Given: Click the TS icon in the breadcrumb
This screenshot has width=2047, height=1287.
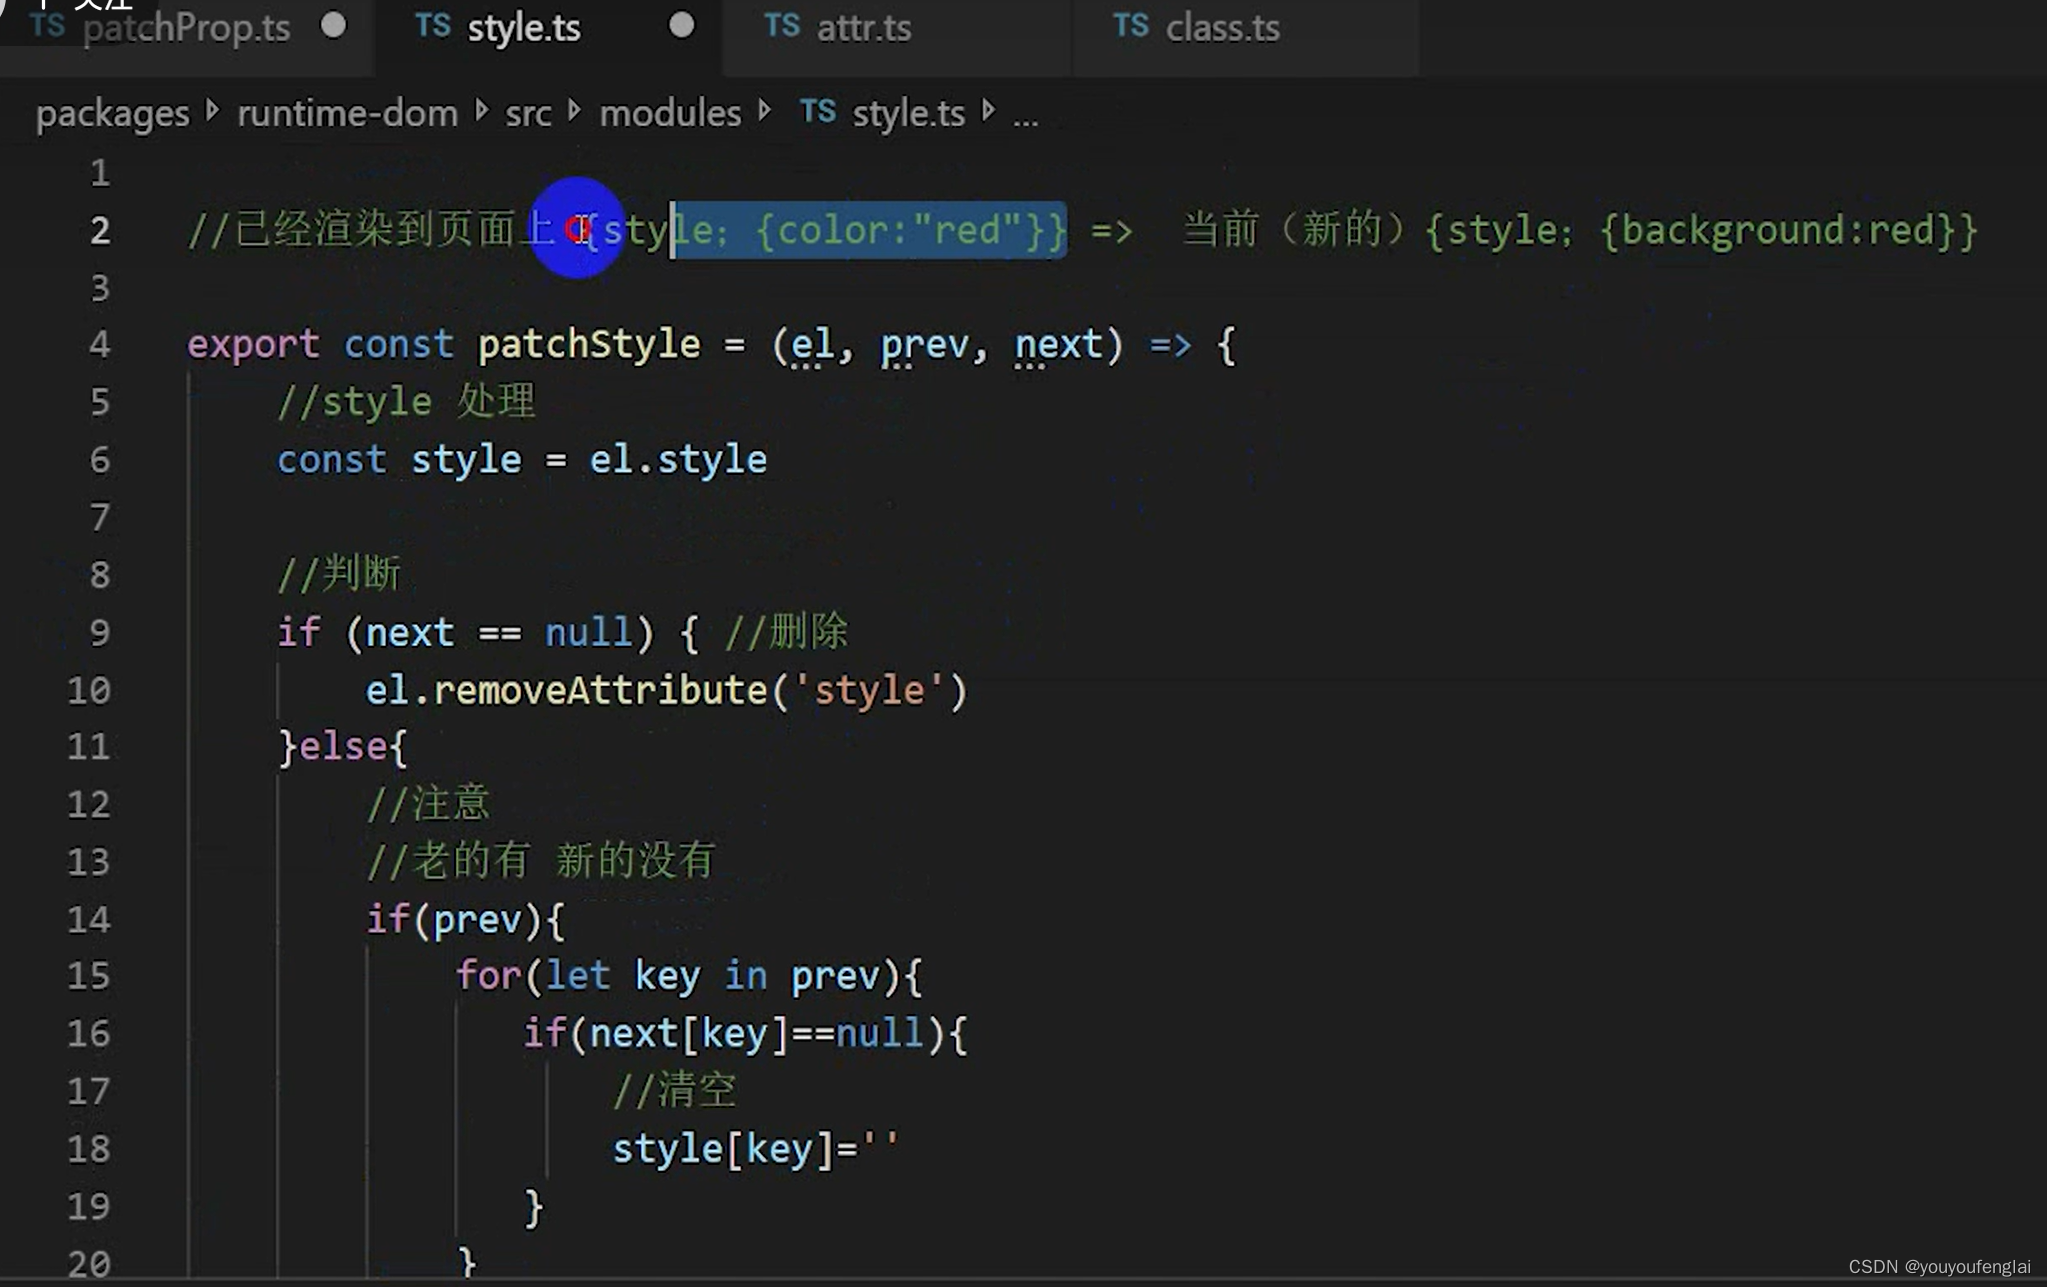Looking at the screenshot, I should tap(817, 112).
